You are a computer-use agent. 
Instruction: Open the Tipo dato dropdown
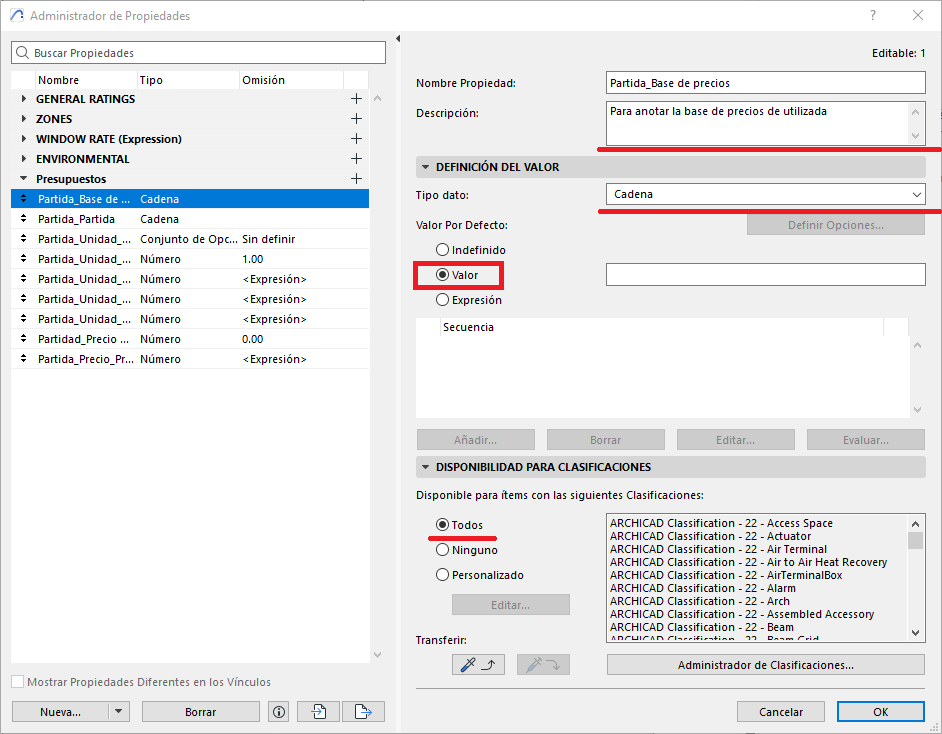click(765, 195)
